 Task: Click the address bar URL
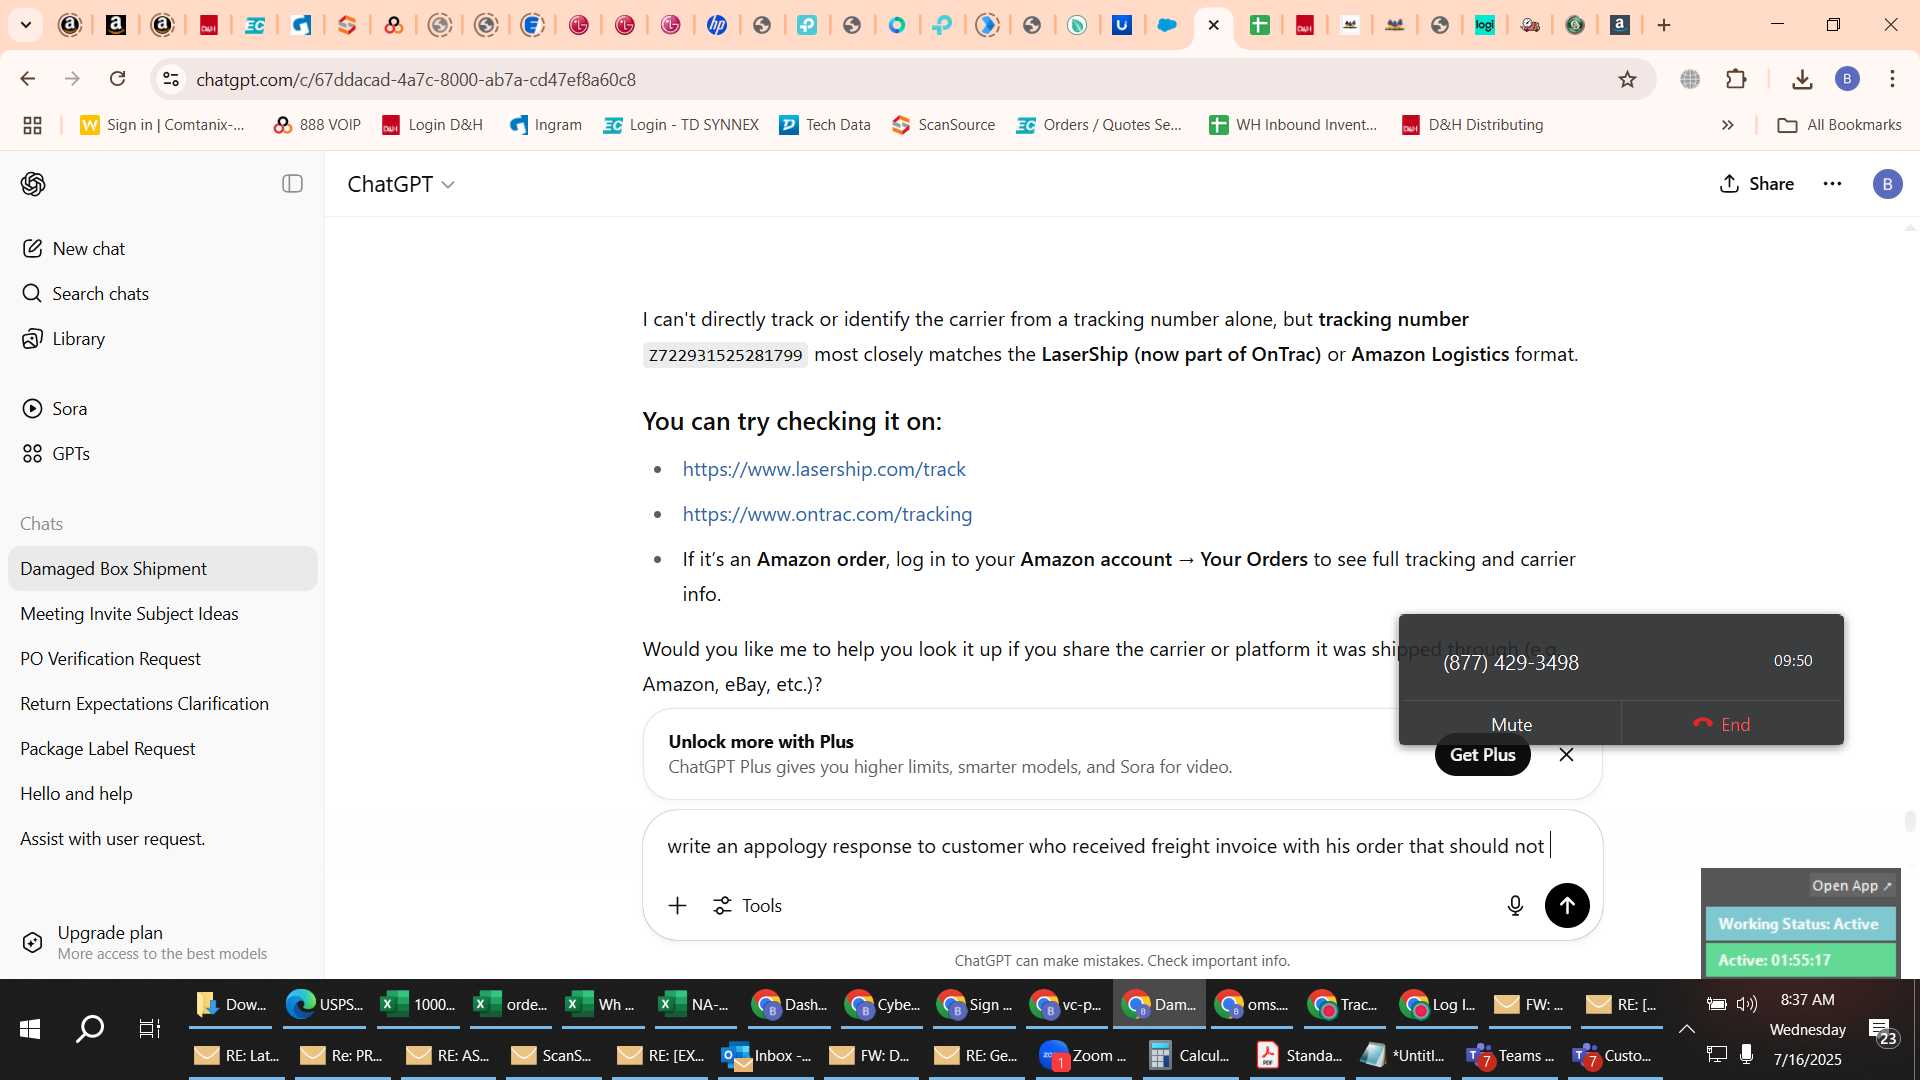point(416,79)
